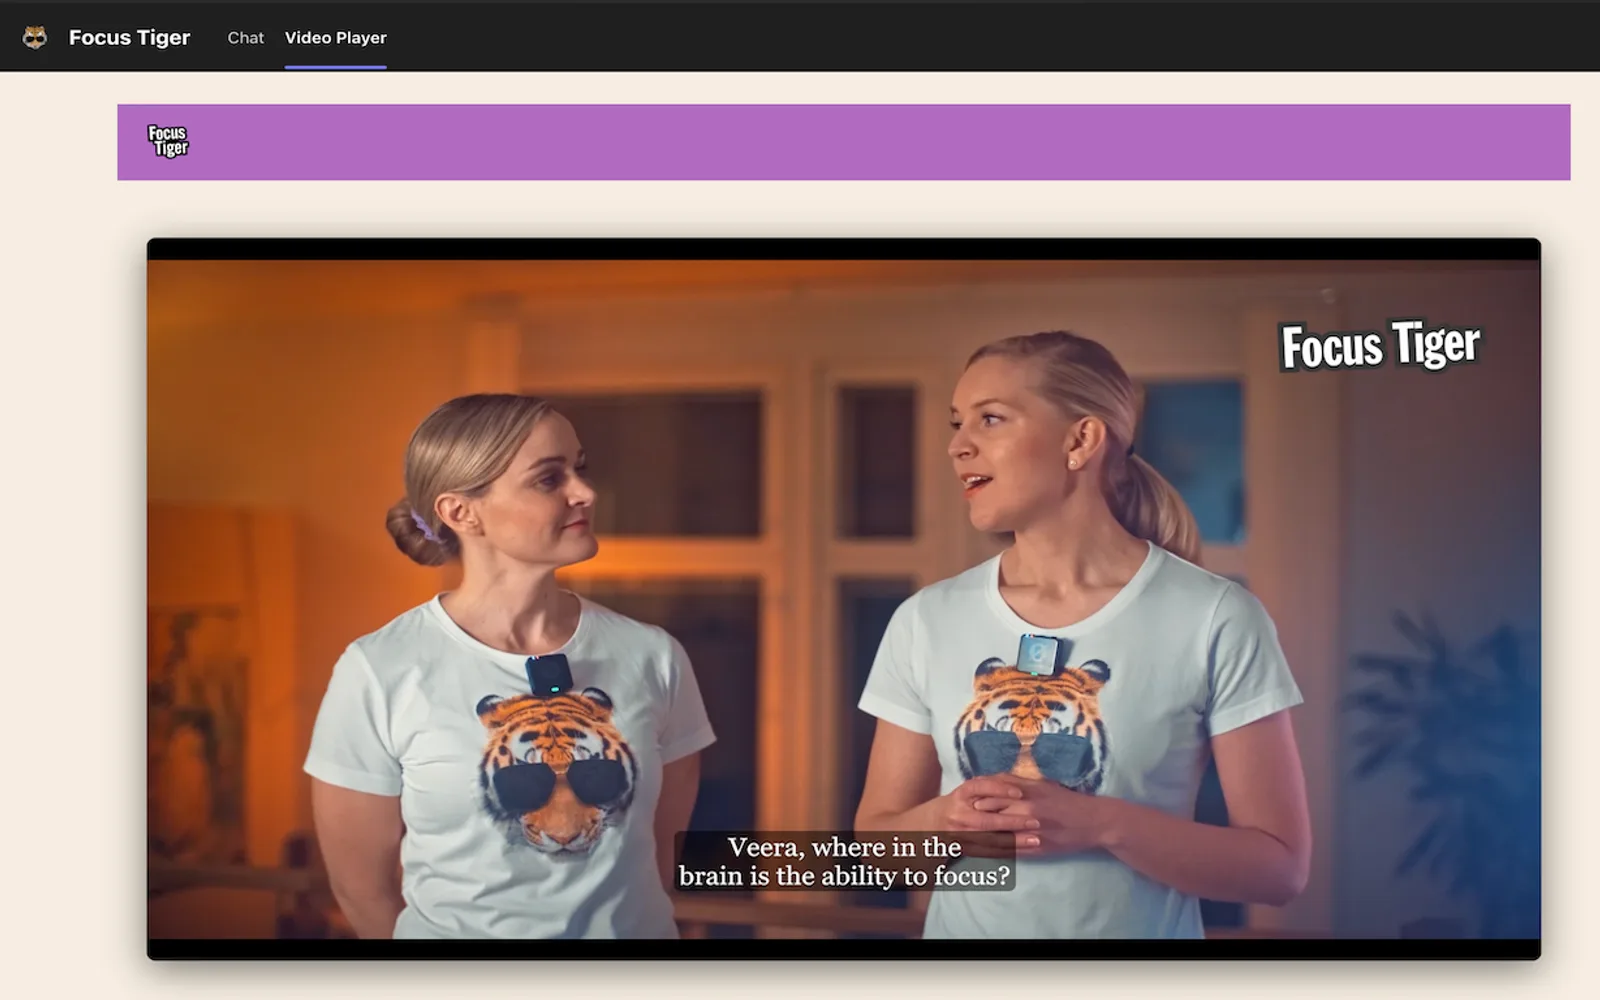Screen dimensions: 1600x1000
Task: Click the video player frame
Action: [843, 599]
